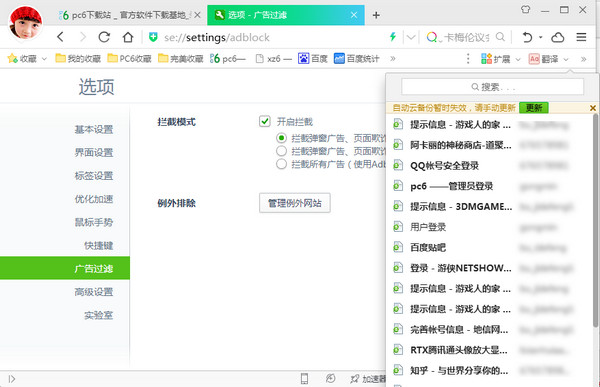Image resolution: width=600 pixels, height=387 pixels.
Task: Select 拦截所有广告 radio option
Action: (x=281, y=164)
